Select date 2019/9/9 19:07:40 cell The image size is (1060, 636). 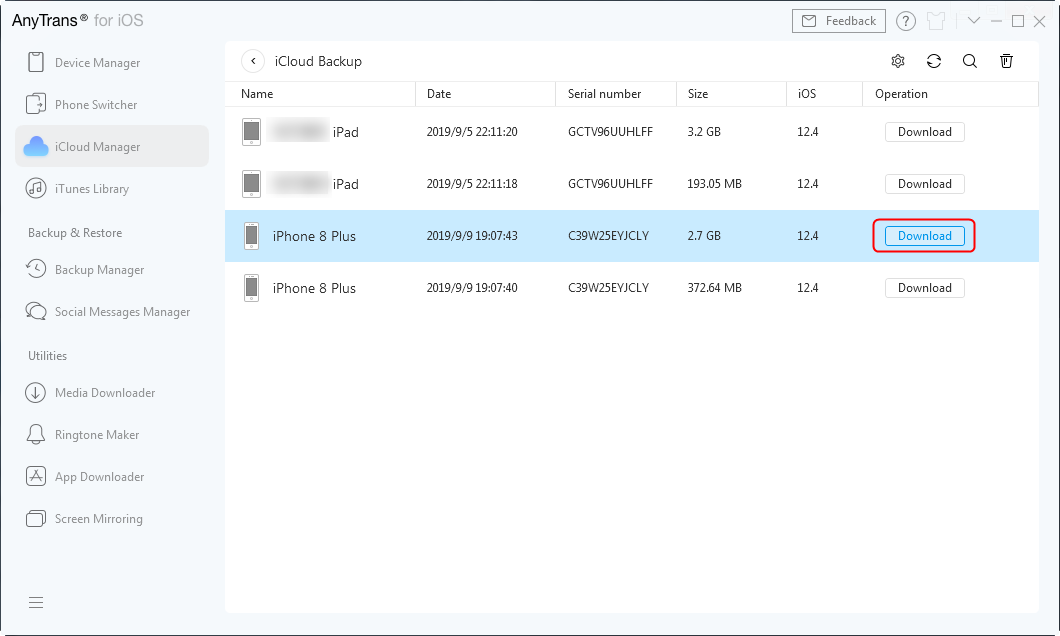point(472,288)
